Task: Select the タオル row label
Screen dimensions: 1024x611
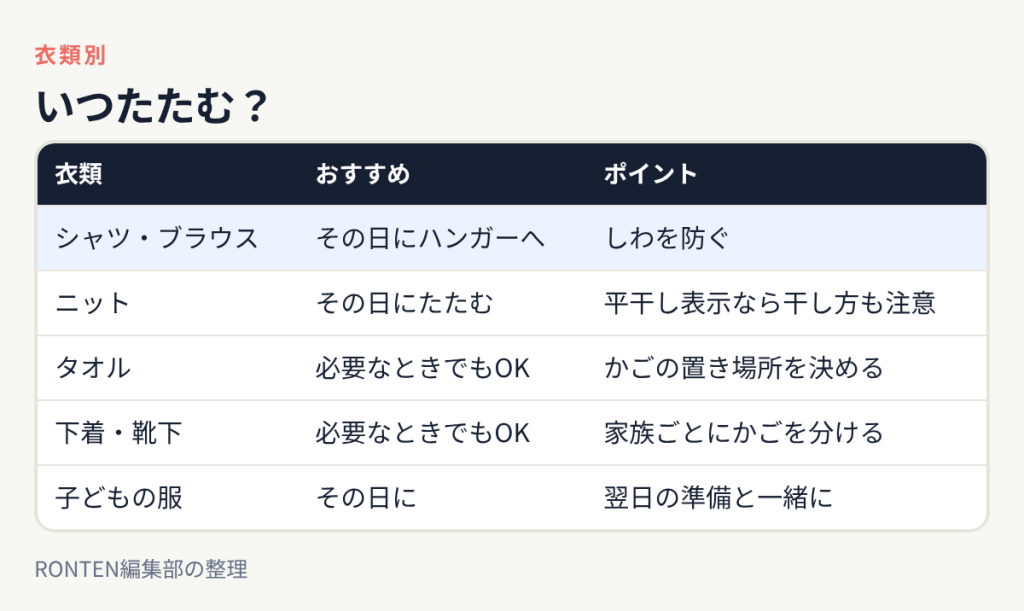Action: coord(93,368)
